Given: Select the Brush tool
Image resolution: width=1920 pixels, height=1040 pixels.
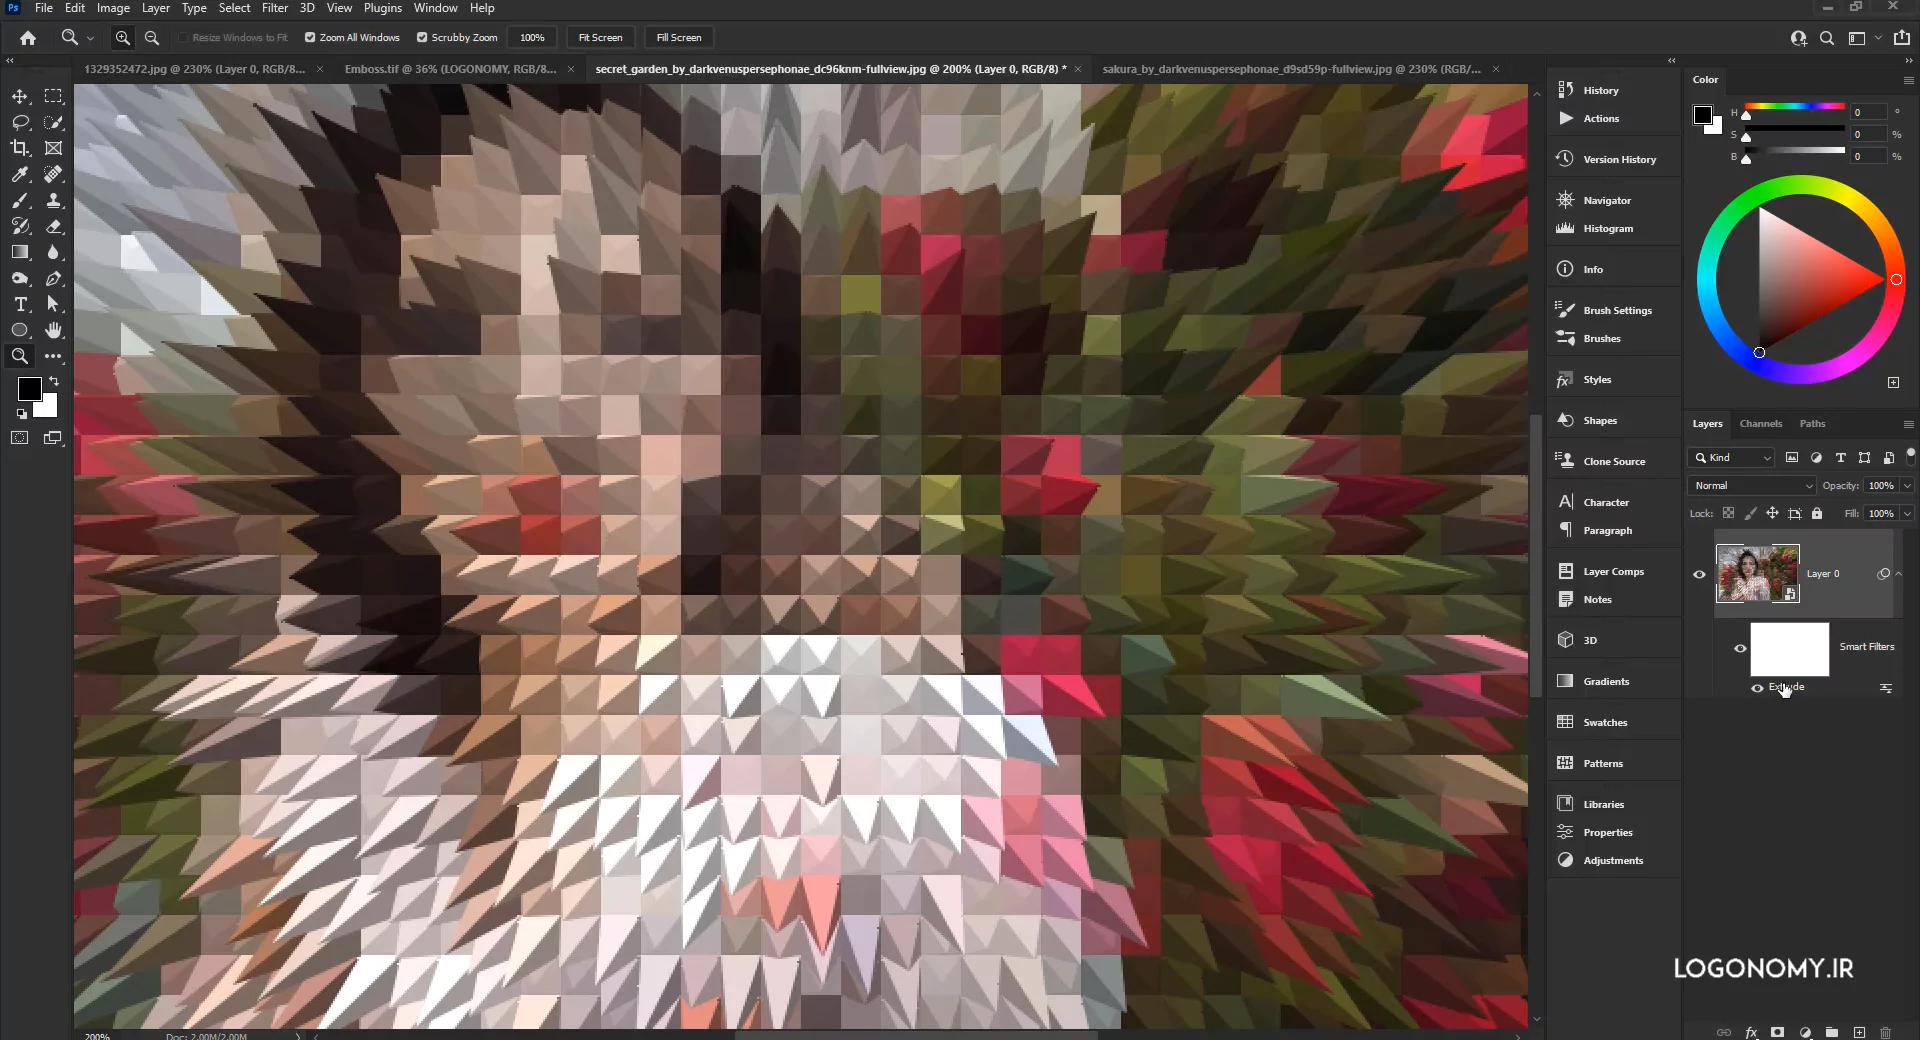Looking at the screenshot, I should tap(20, 200).
